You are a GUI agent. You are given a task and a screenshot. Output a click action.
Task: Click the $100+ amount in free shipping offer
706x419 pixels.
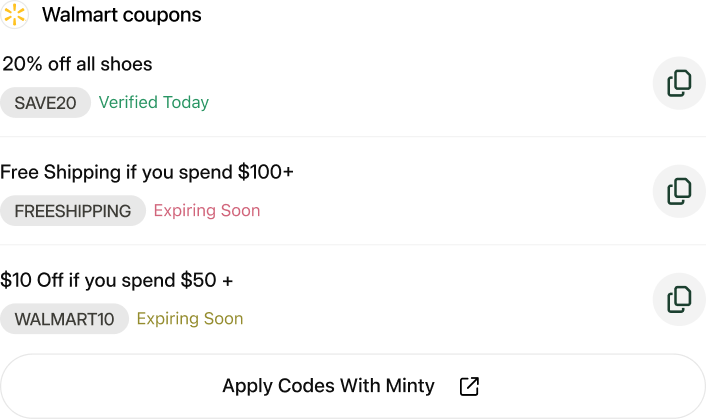click(266, 172)
